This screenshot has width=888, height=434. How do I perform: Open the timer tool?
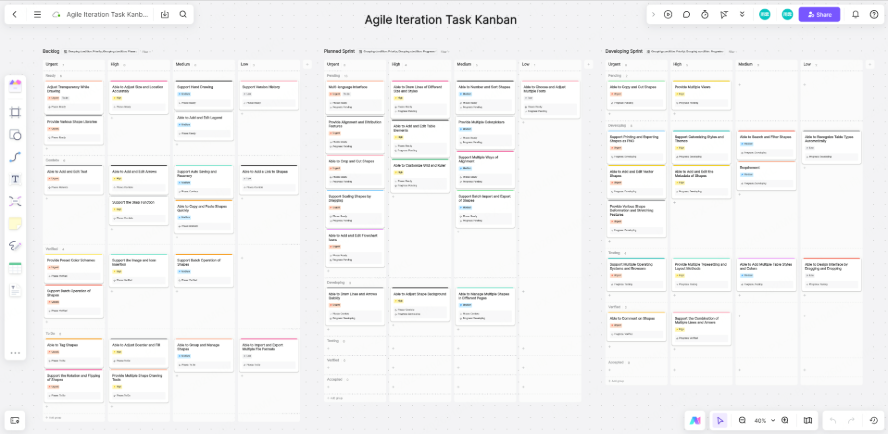coord(705,15)
